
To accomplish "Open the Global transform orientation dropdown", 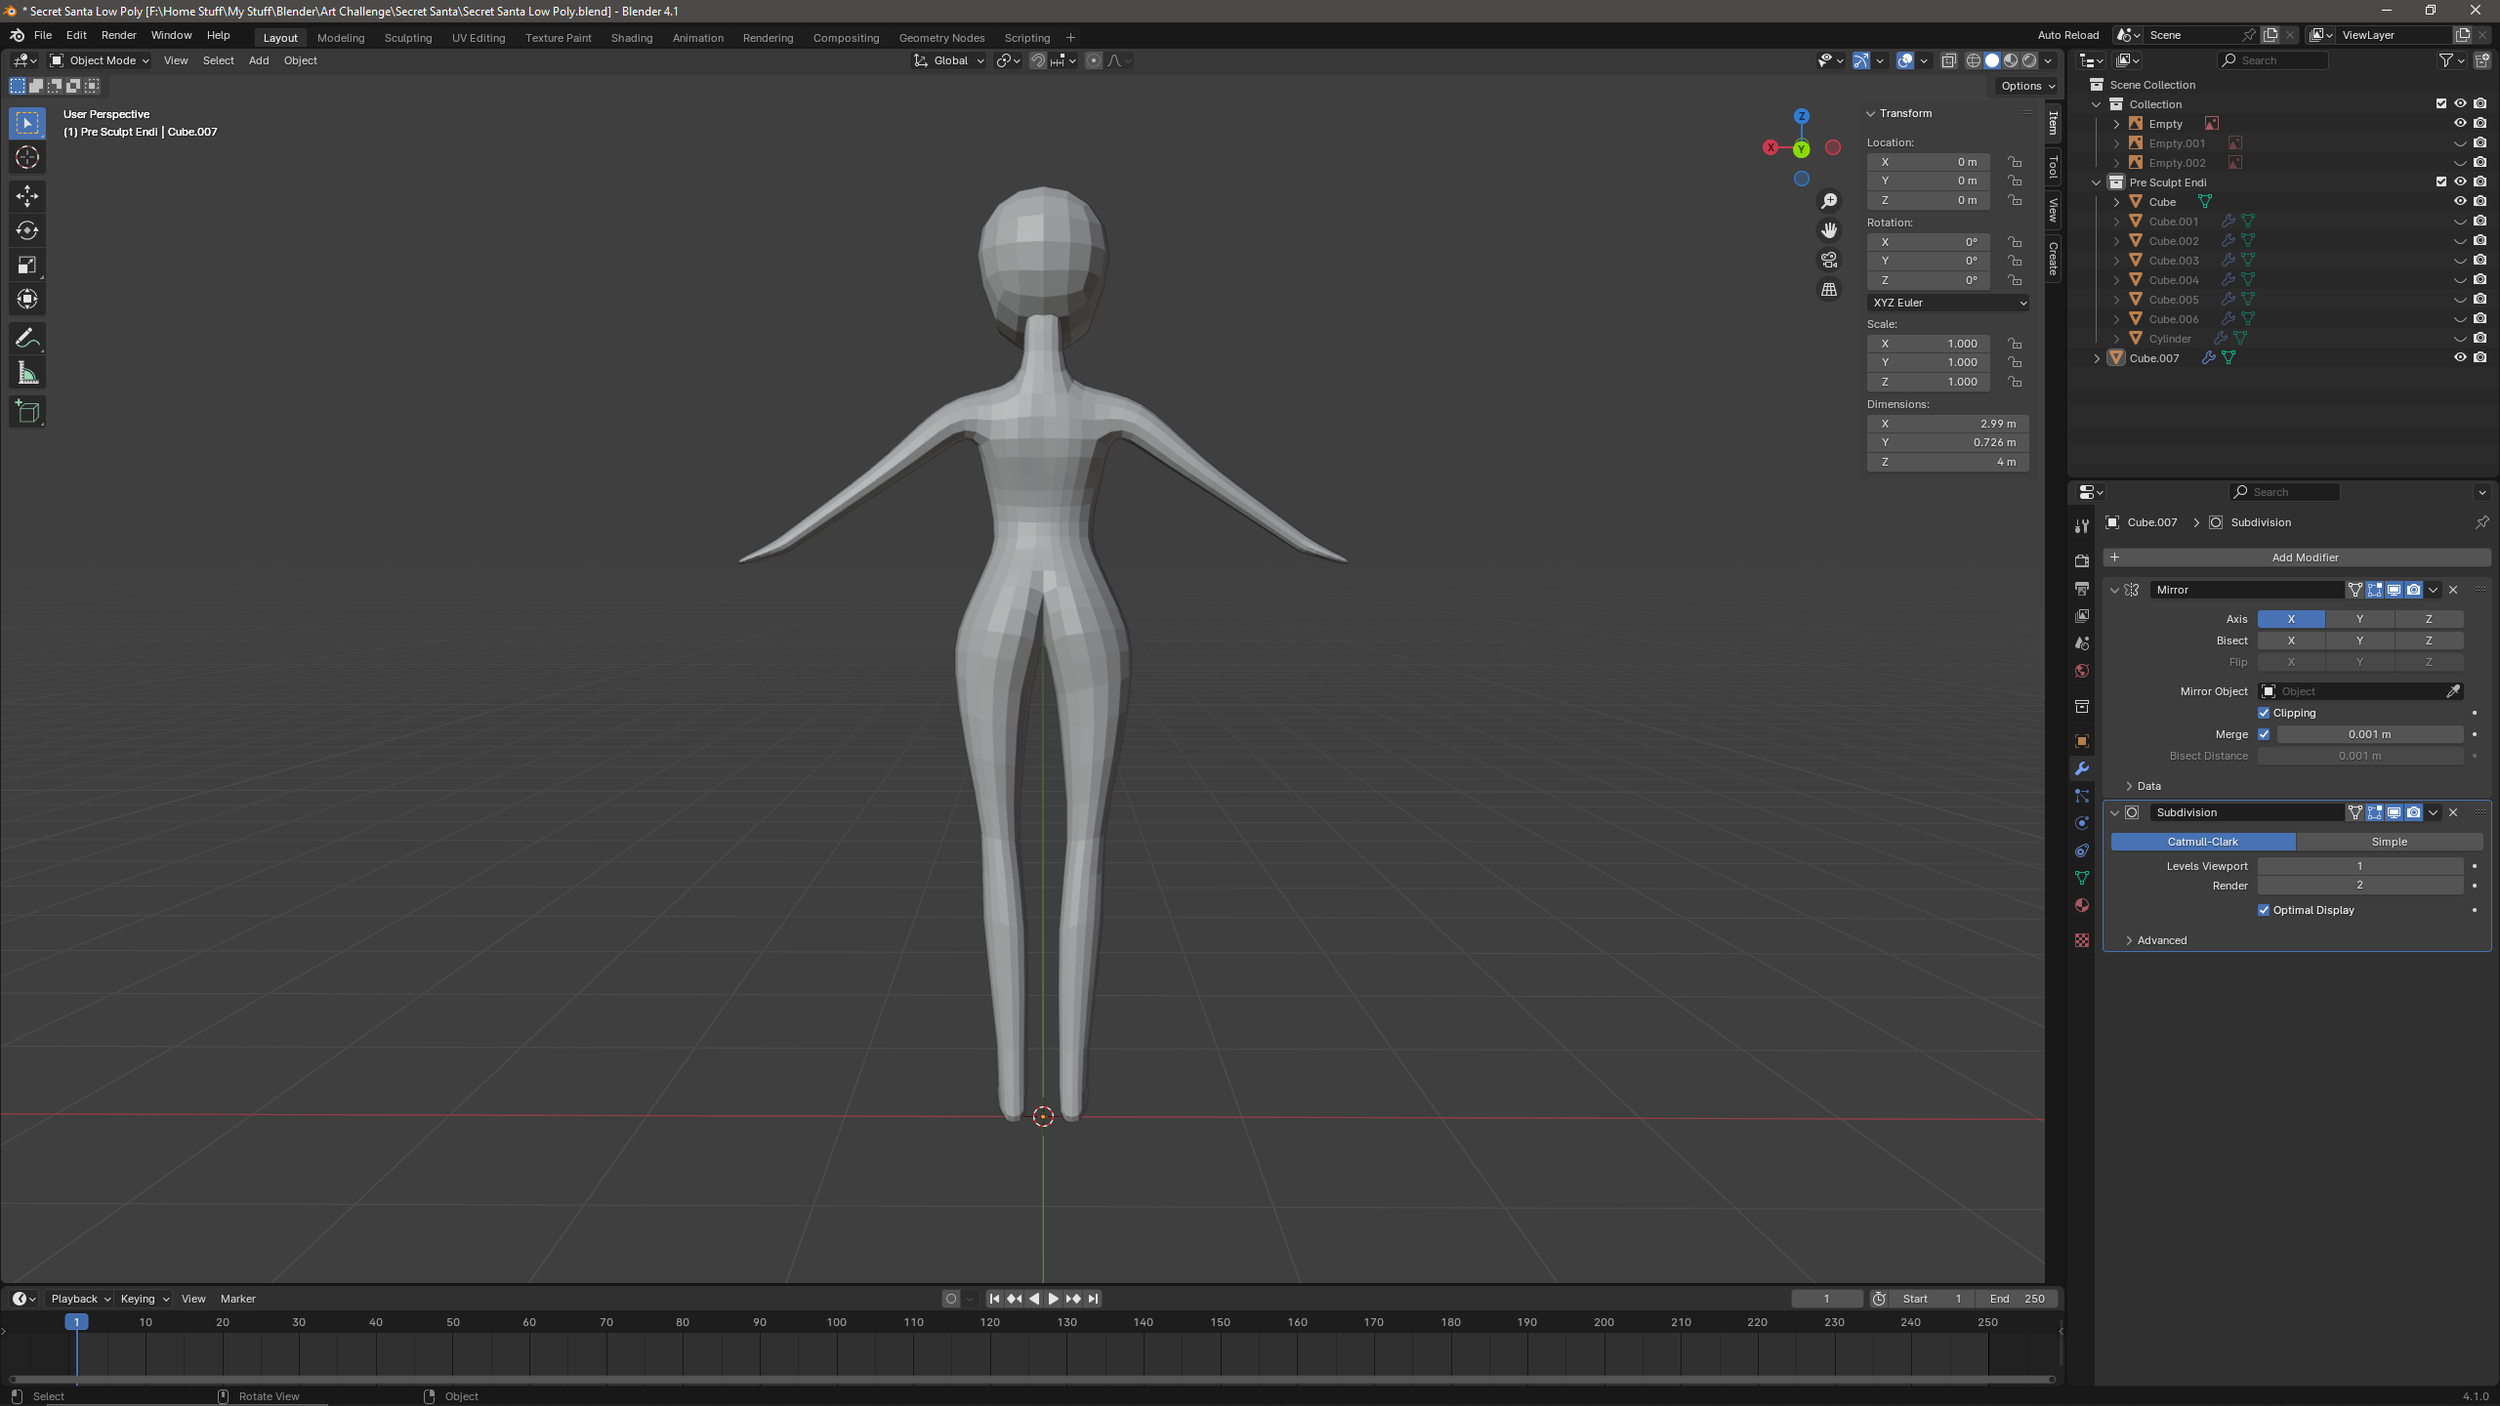I will (949, 61).
